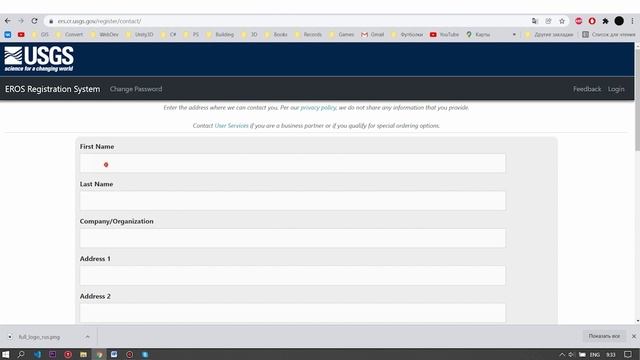Open the notification center icon

(x=628, y=354)
